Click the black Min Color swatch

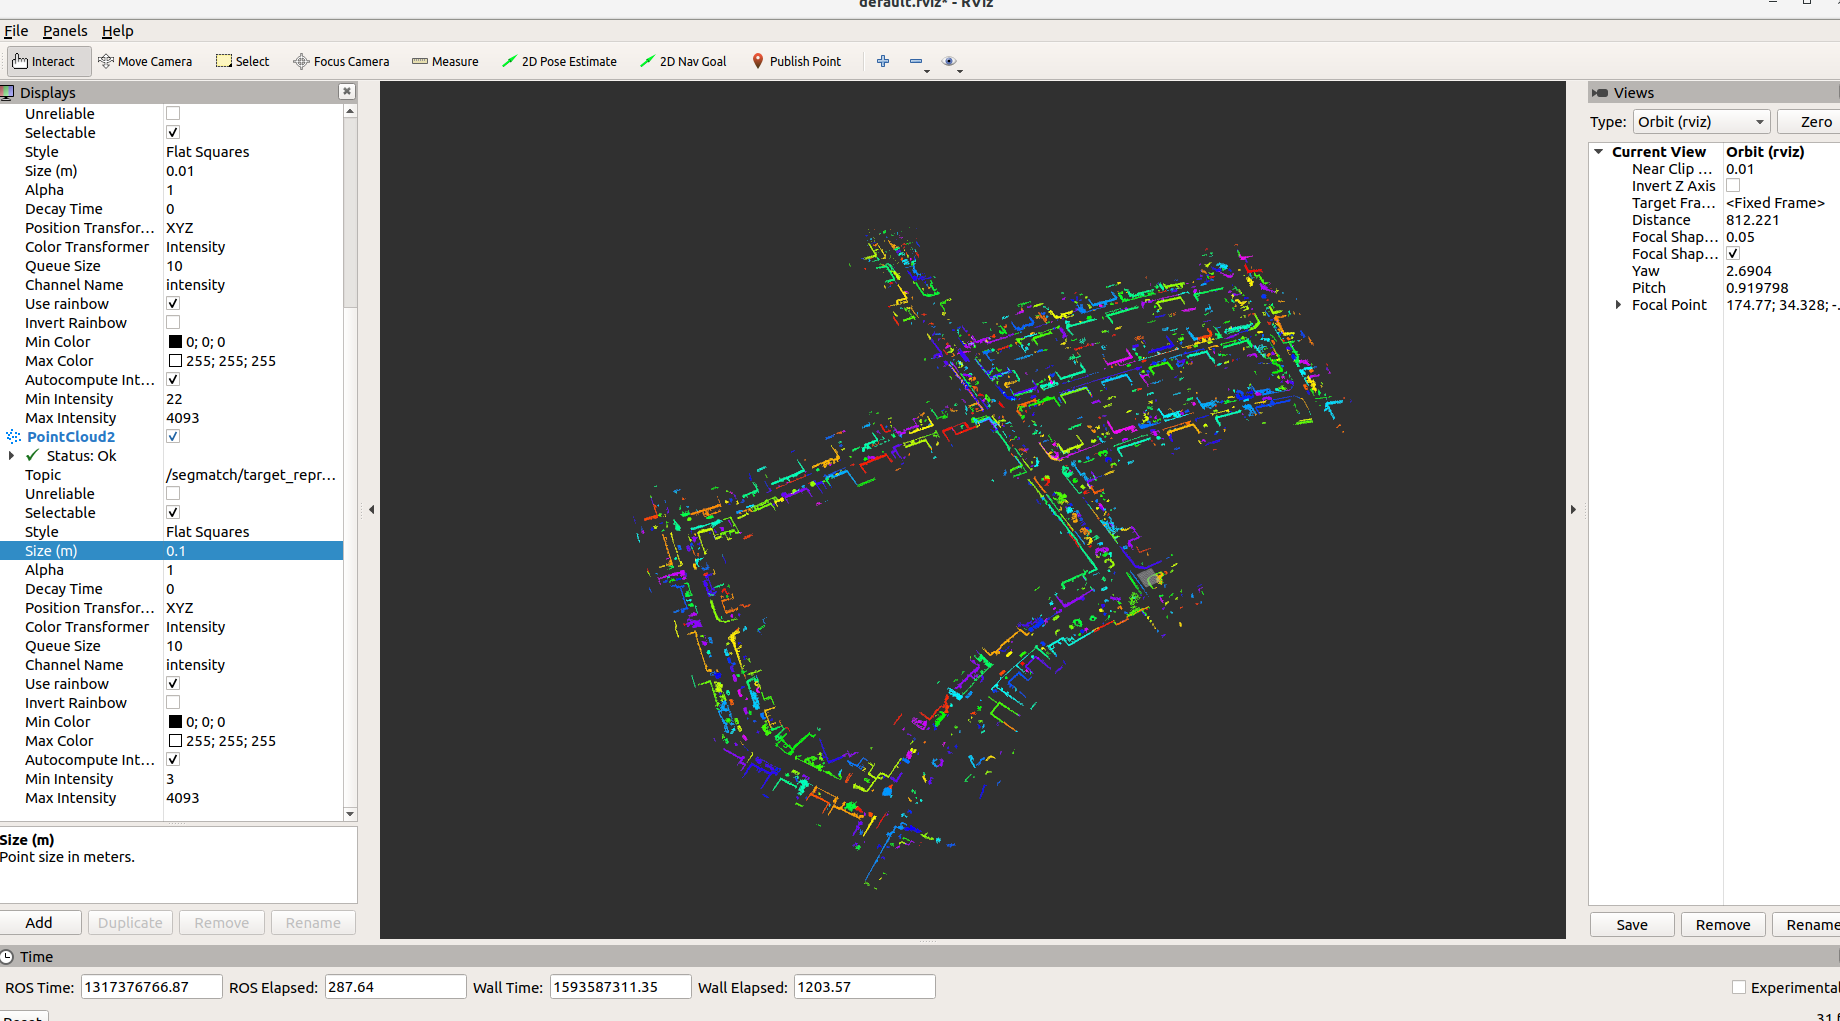(175, 342)
